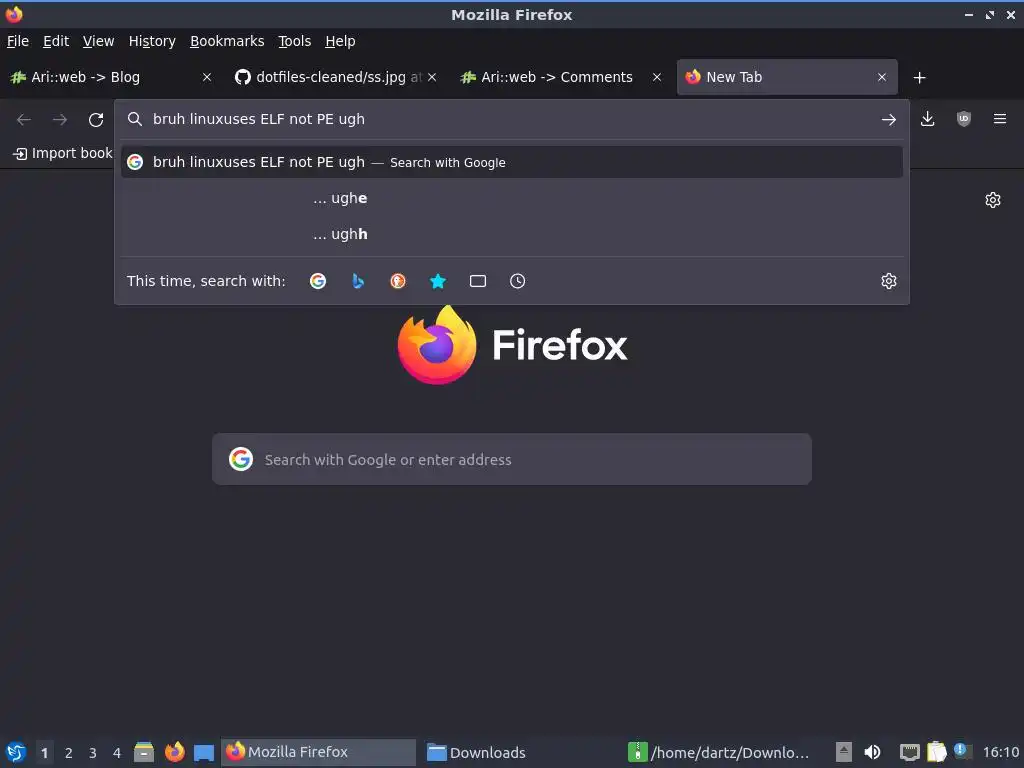Open the volume control tray icon
The height and width of the screenshot is (768, 1024).
pos(872,752)
